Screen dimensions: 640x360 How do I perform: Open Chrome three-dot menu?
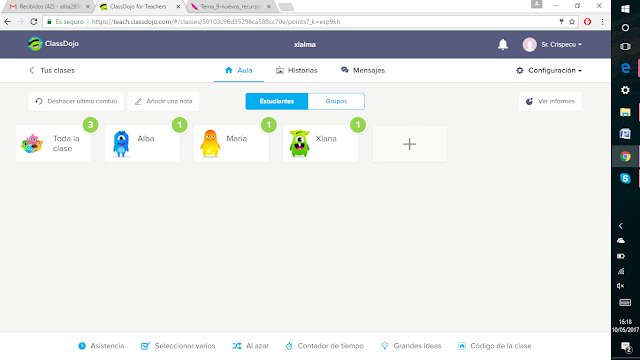(x=602, y=22)
